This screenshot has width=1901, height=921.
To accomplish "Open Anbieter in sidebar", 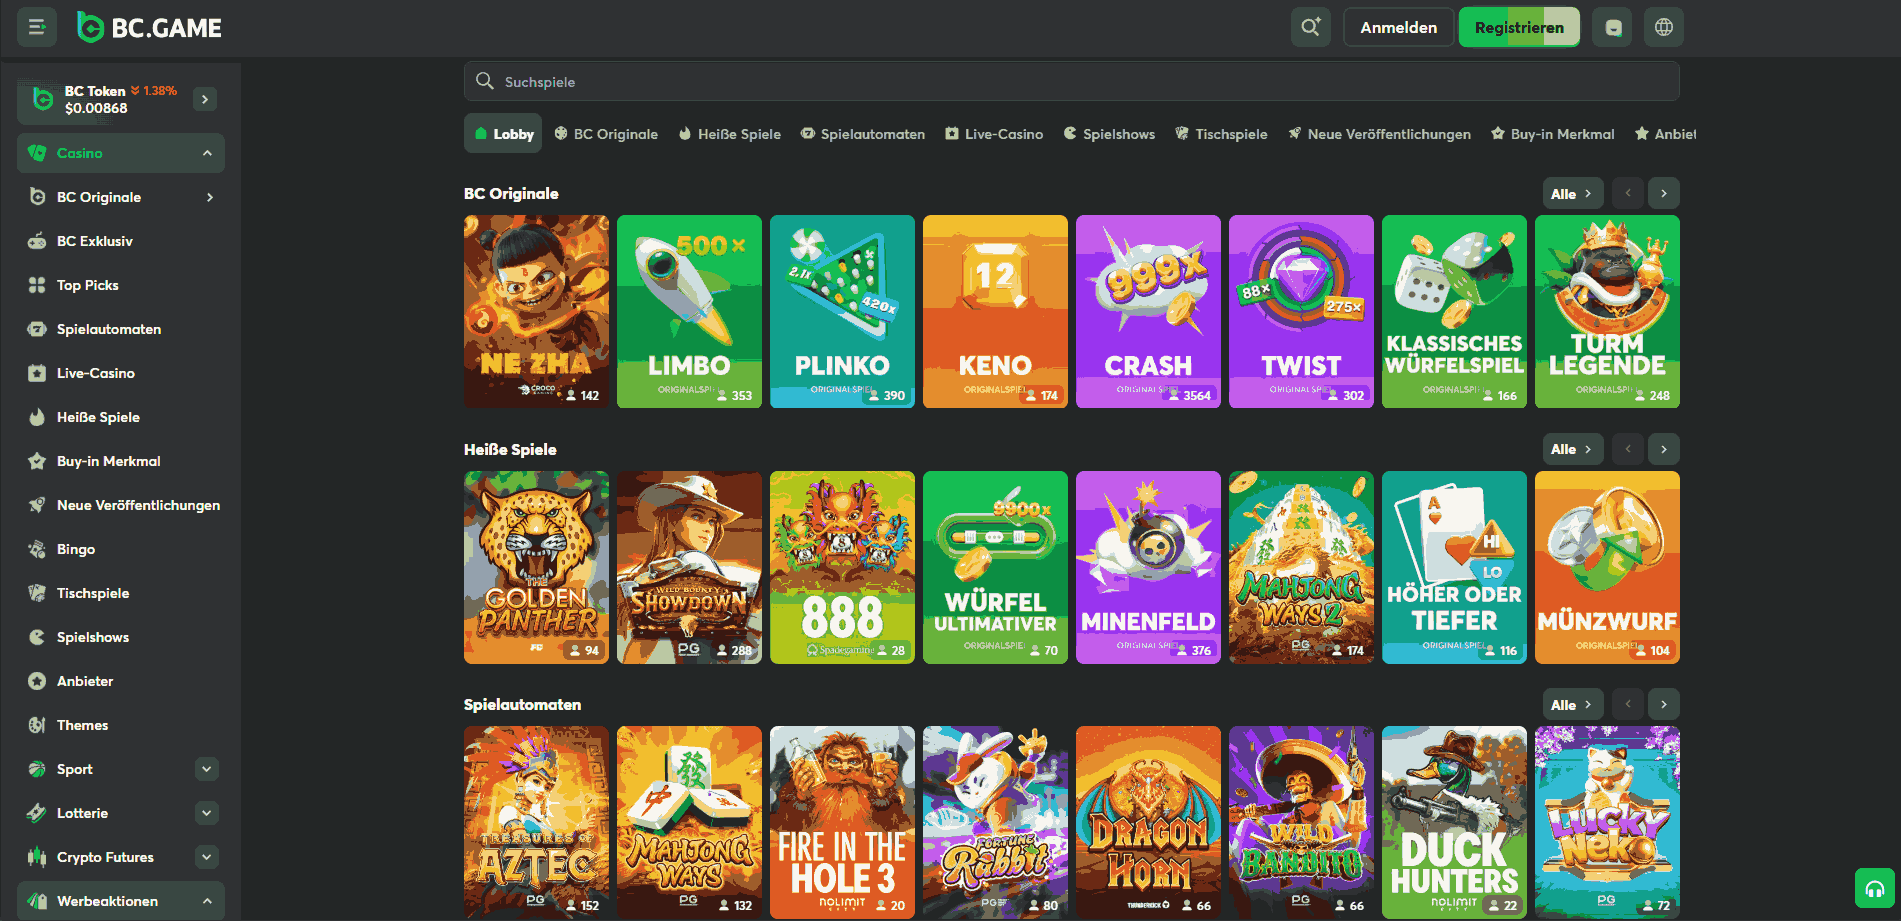I will (121, 681).
